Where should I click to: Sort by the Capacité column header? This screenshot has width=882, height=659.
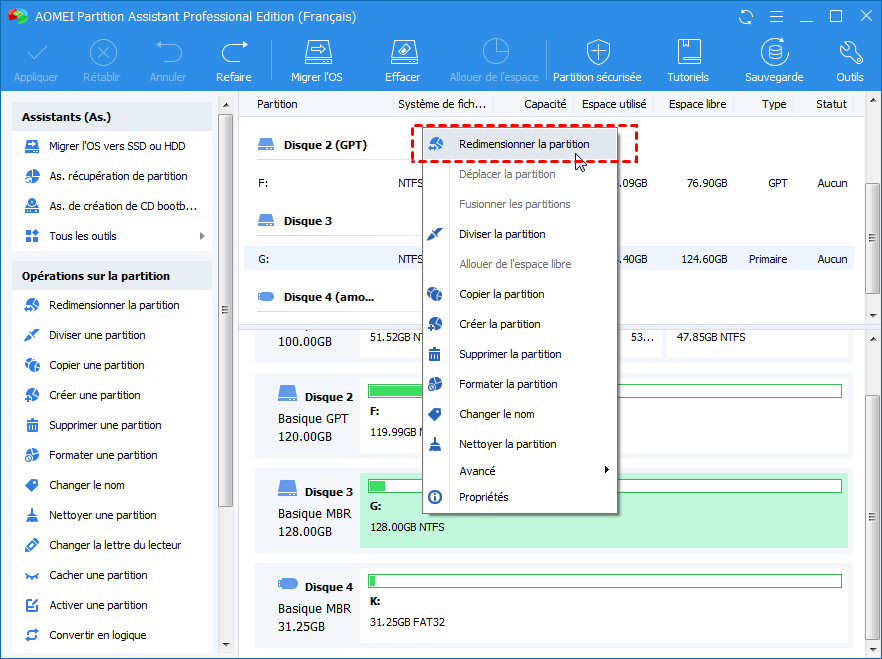544,104
